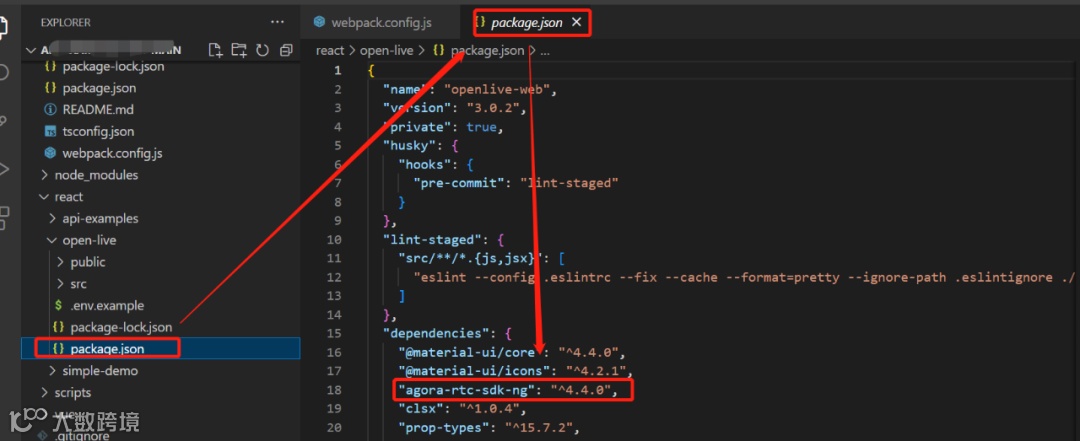Click the "dependencies" key on line 15

(436, 334)
